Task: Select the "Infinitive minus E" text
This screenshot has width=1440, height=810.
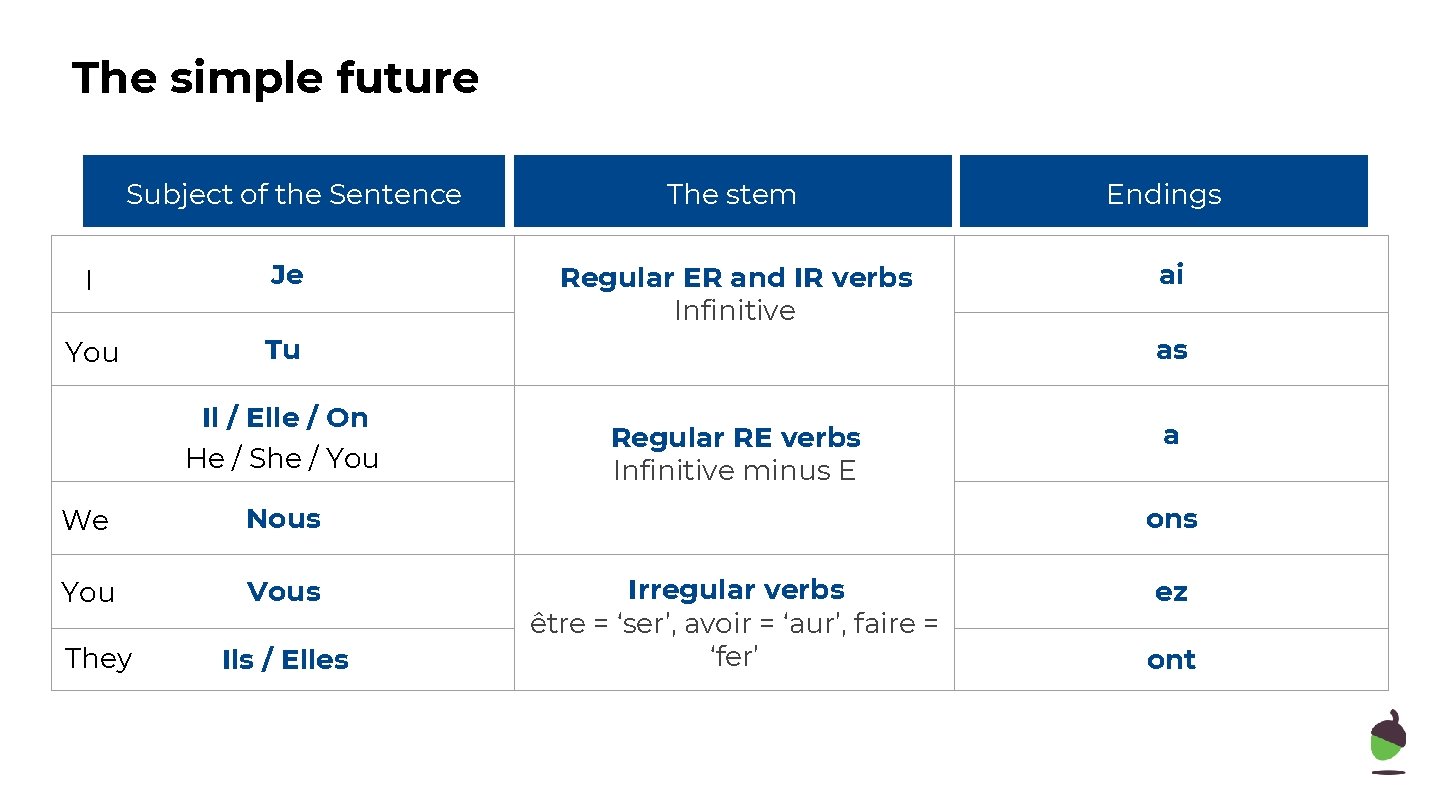Action: (735, 470)
